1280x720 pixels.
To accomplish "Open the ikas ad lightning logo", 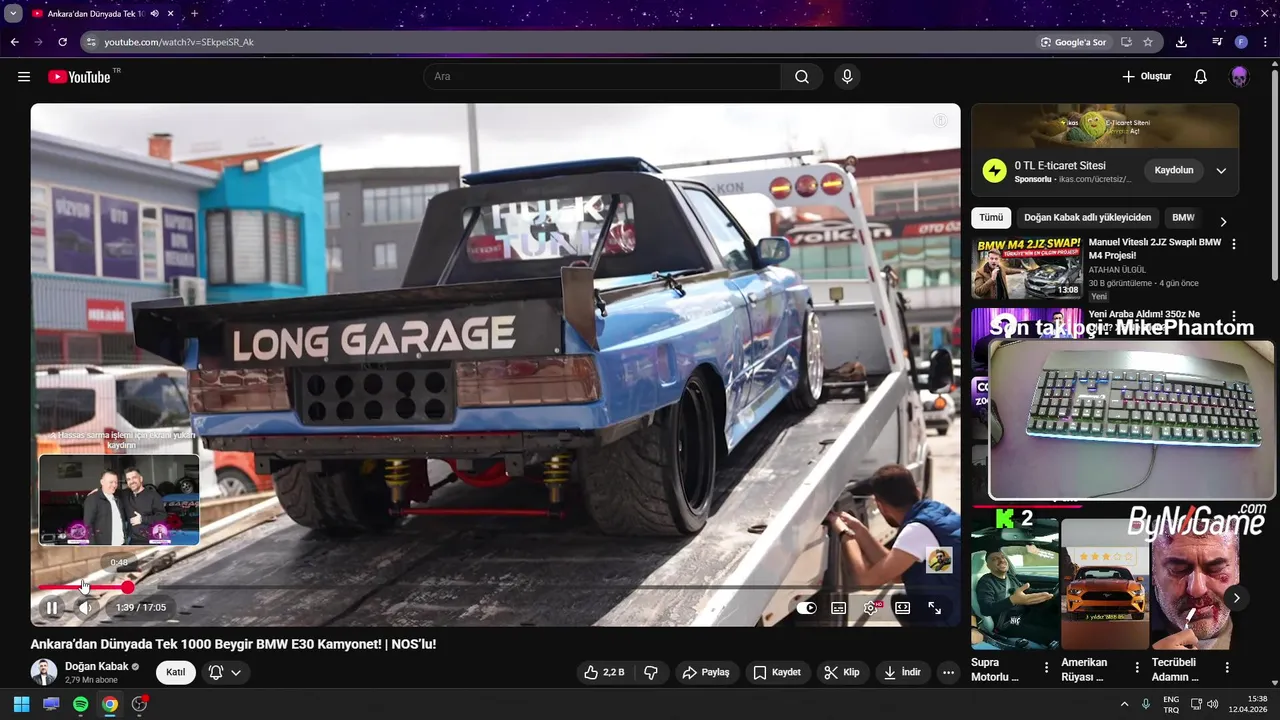I will (x=994, y=171).
